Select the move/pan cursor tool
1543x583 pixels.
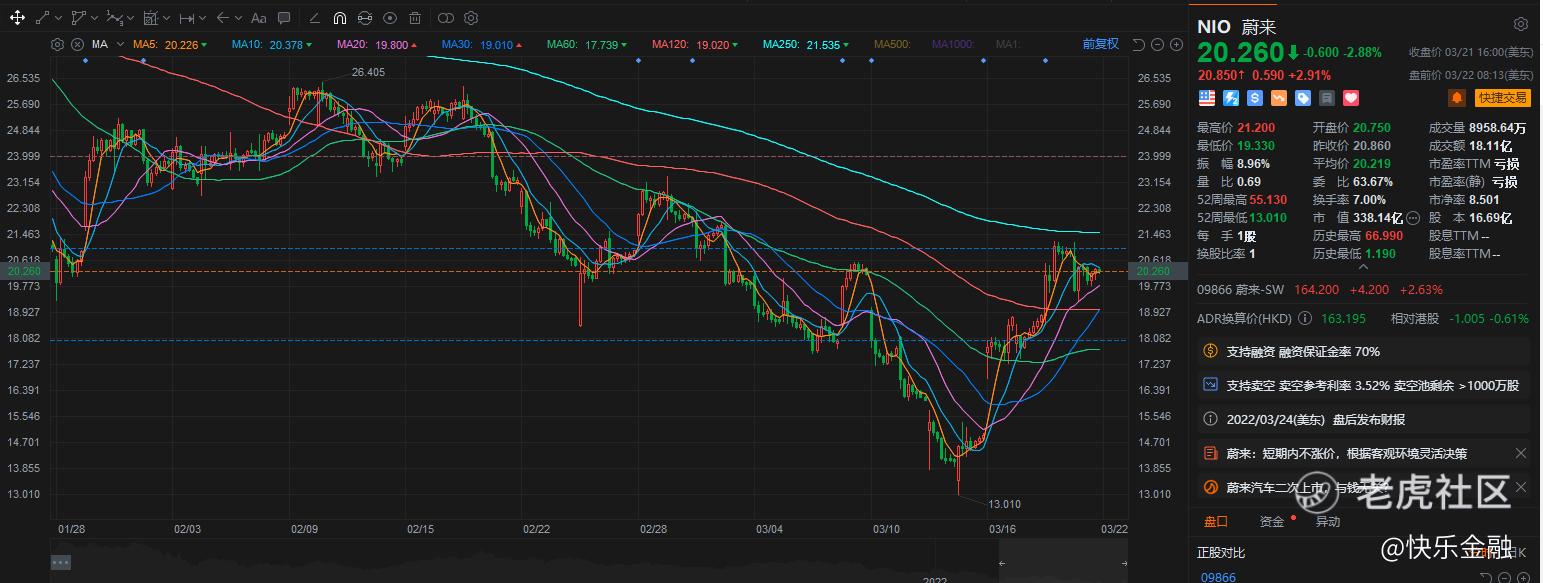tap(17, 18)
